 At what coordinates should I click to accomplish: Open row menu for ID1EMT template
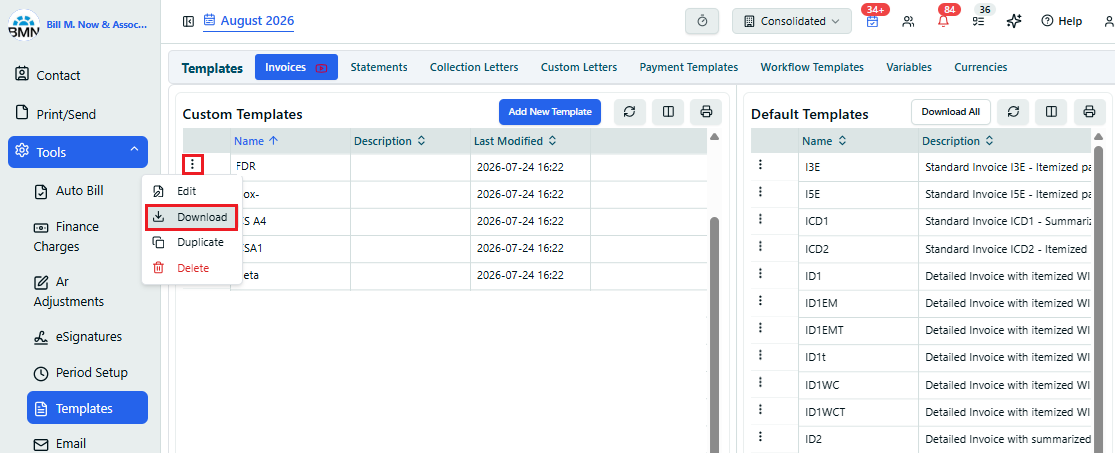pyautogui.click(x=761, y=328)
